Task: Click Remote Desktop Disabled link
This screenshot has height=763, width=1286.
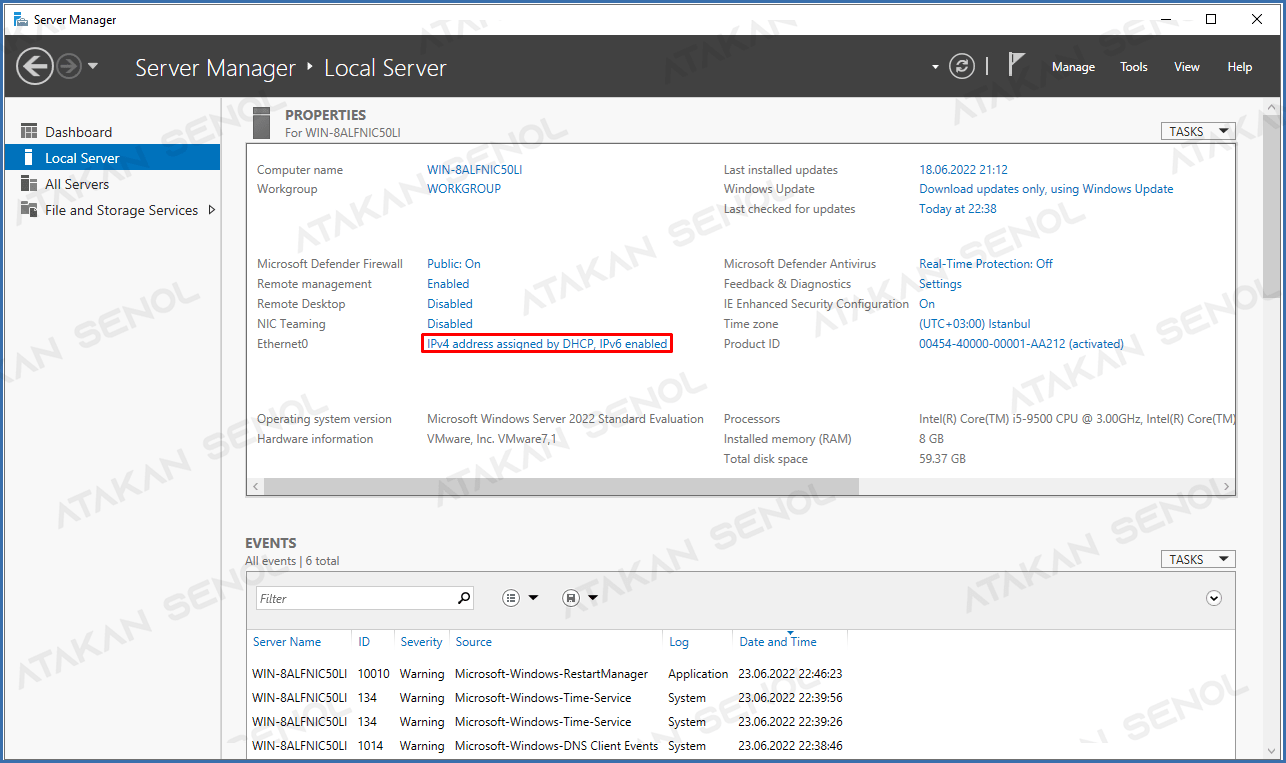Action: click(450, 304)
